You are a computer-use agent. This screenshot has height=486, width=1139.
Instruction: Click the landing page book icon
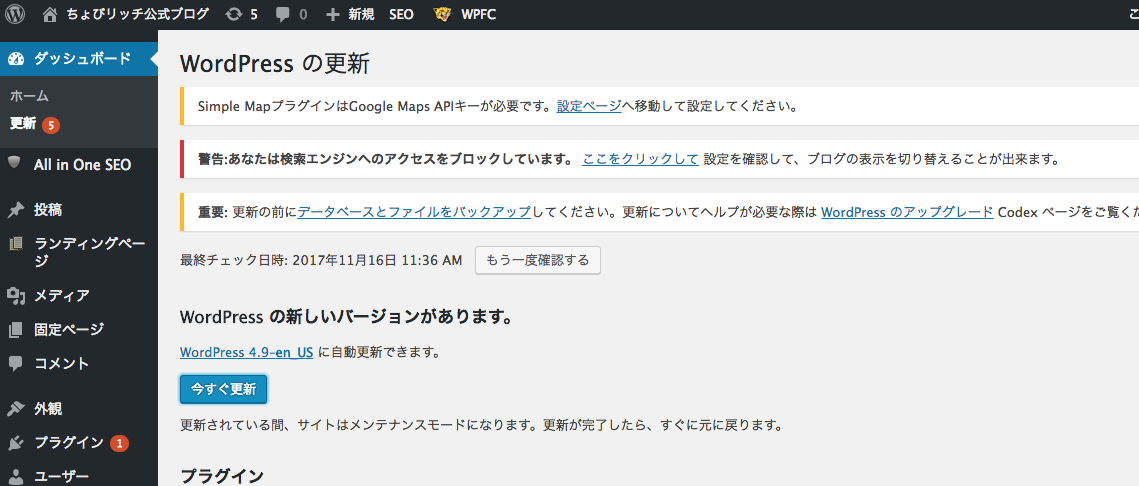[16, 244]
